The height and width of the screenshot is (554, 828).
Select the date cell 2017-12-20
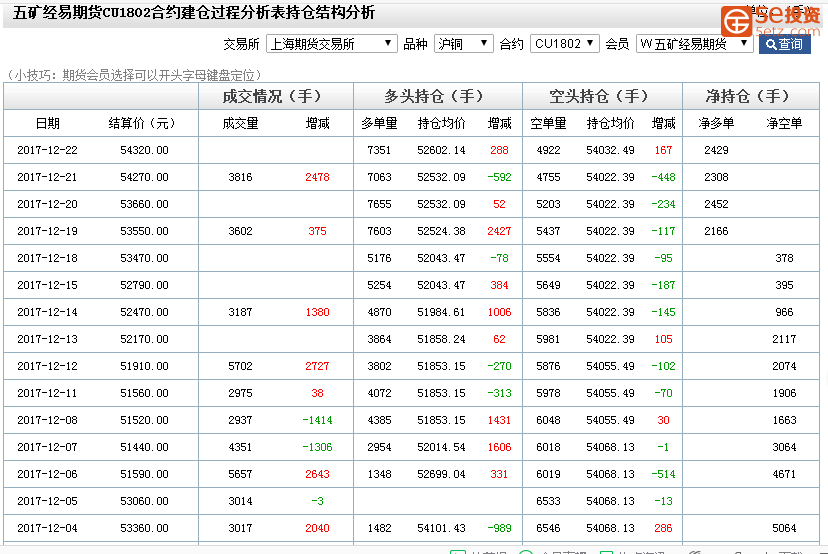pos(48,204)
